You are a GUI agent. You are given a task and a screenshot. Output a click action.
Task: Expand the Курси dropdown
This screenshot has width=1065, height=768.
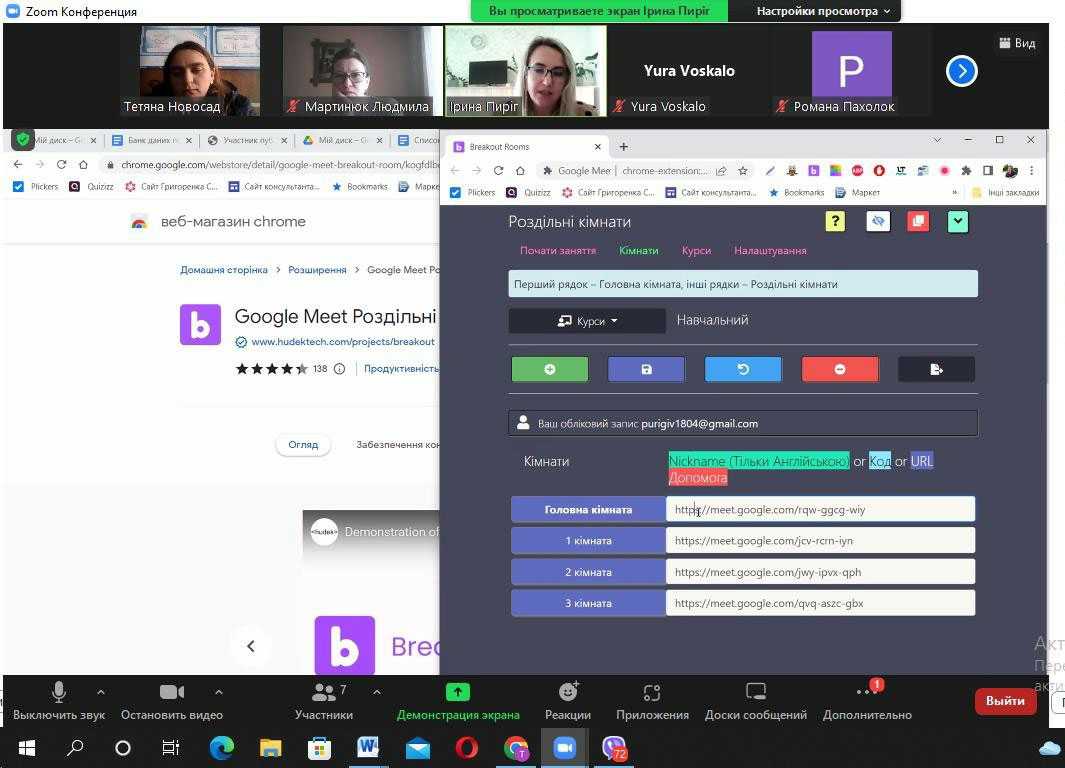(587, 321)
